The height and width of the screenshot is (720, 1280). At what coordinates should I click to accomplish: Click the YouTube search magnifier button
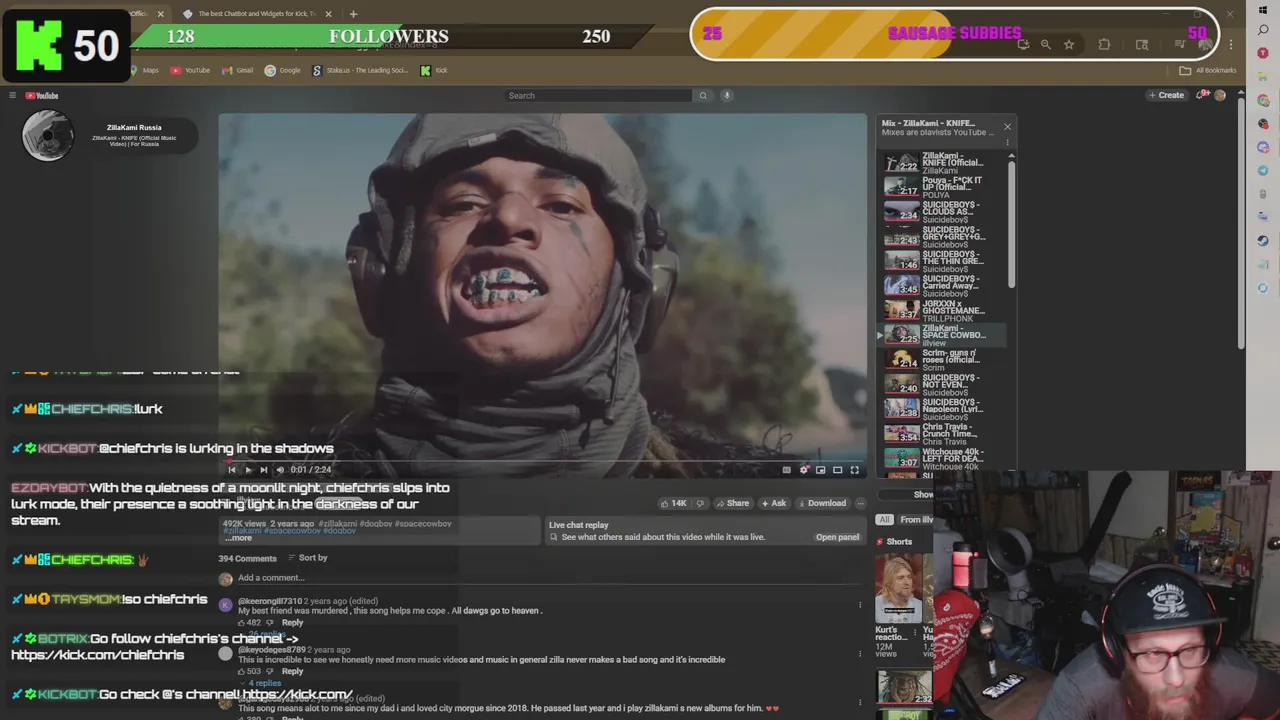tap(703, 96)
